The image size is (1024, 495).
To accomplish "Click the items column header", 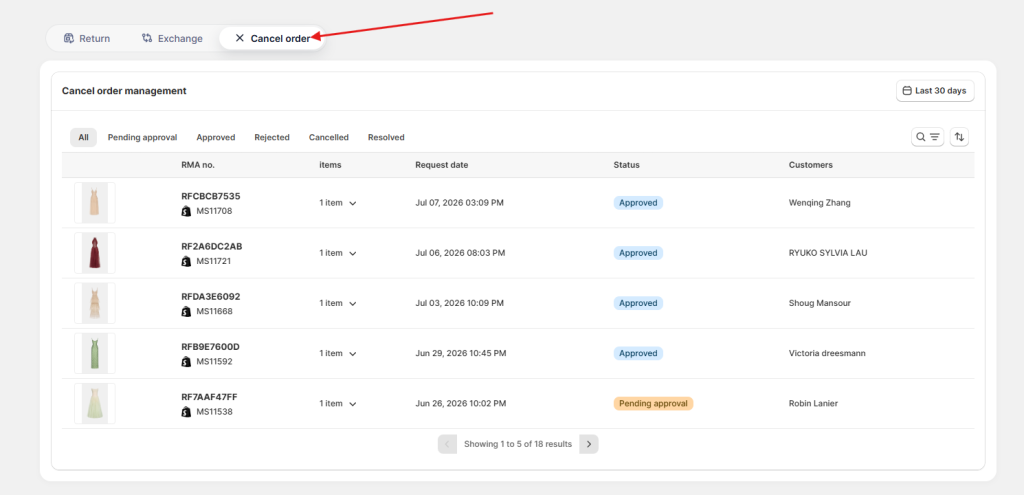I will coord(330,165).
